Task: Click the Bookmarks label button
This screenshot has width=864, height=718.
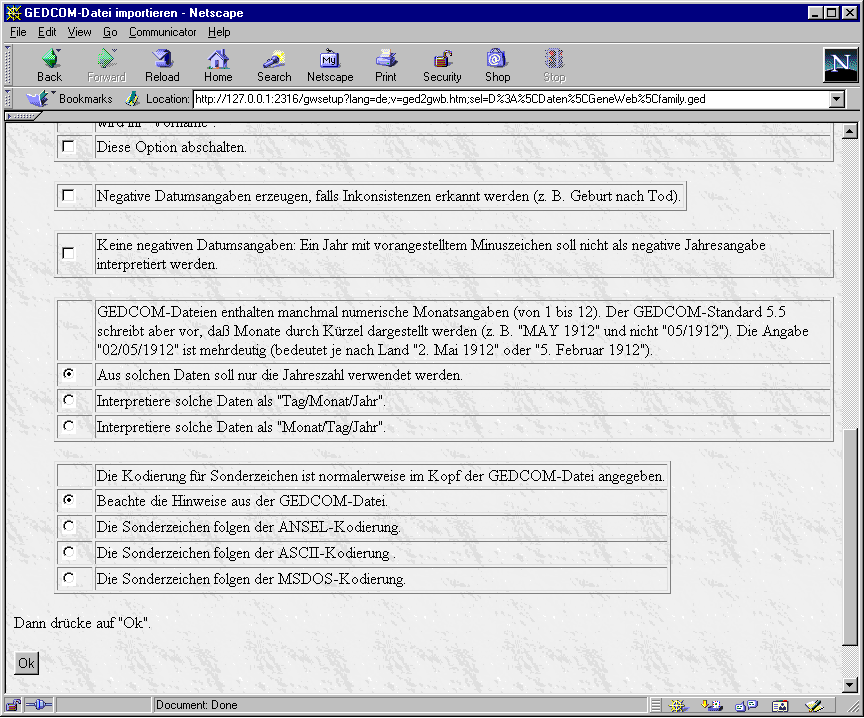Action: pyautogui.click(x=85, y=99)
